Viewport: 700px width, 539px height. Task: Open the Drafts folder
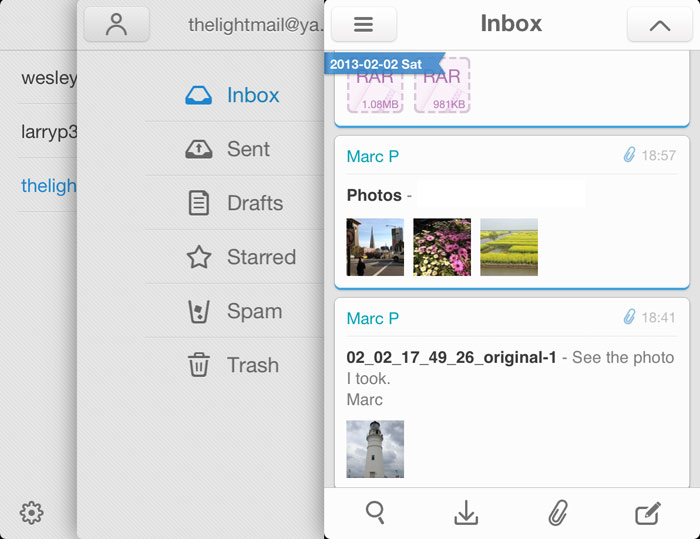click(x=234, y=203)
